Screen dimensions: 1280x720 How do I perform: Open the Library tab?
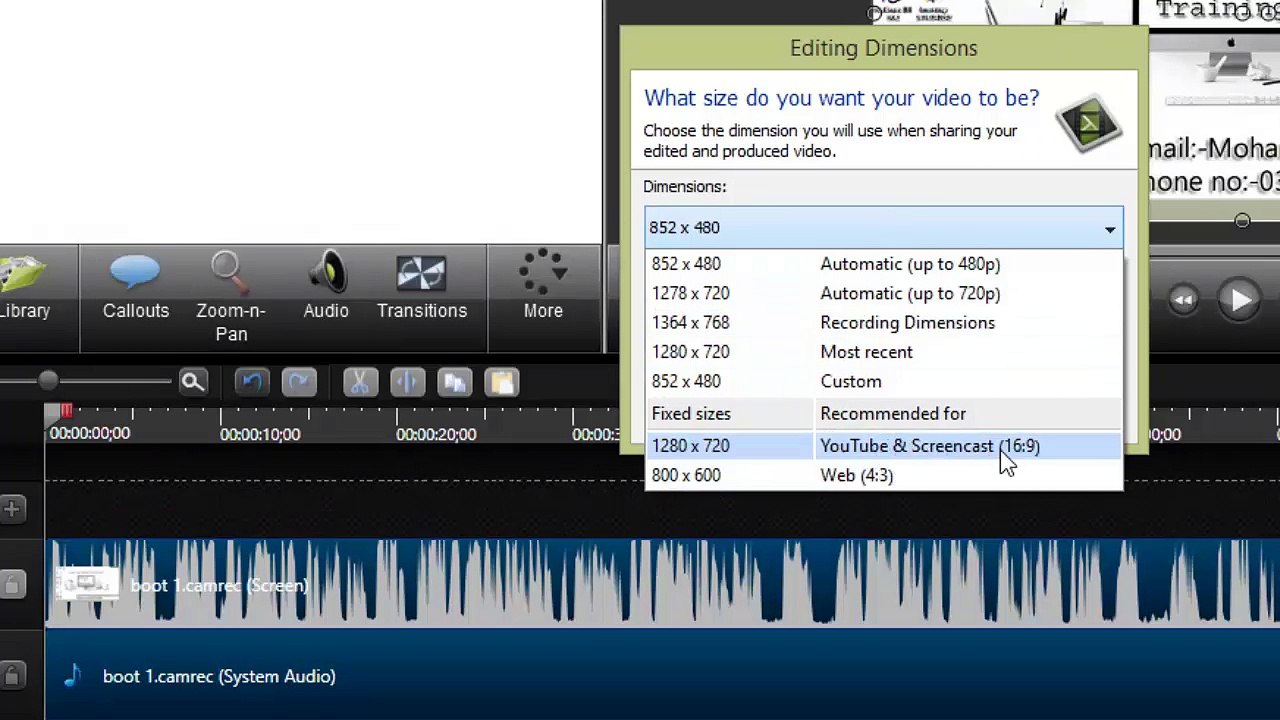24,289
